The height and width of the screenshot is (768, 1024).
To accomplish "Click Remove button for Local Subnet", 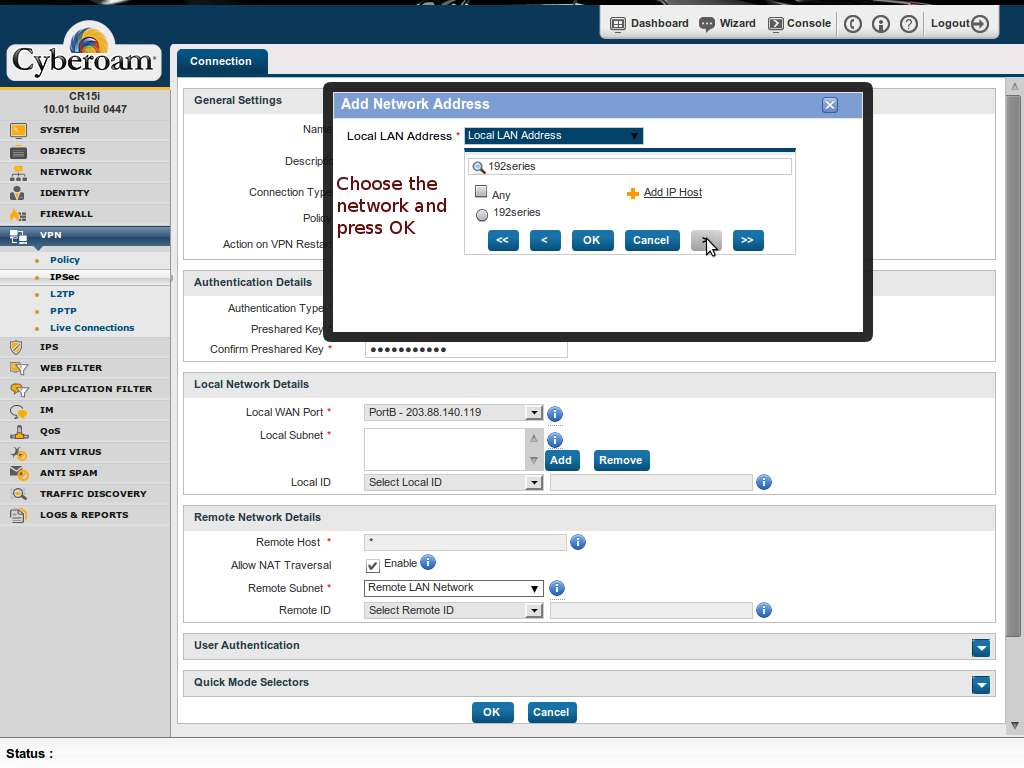I will [621, 460].
